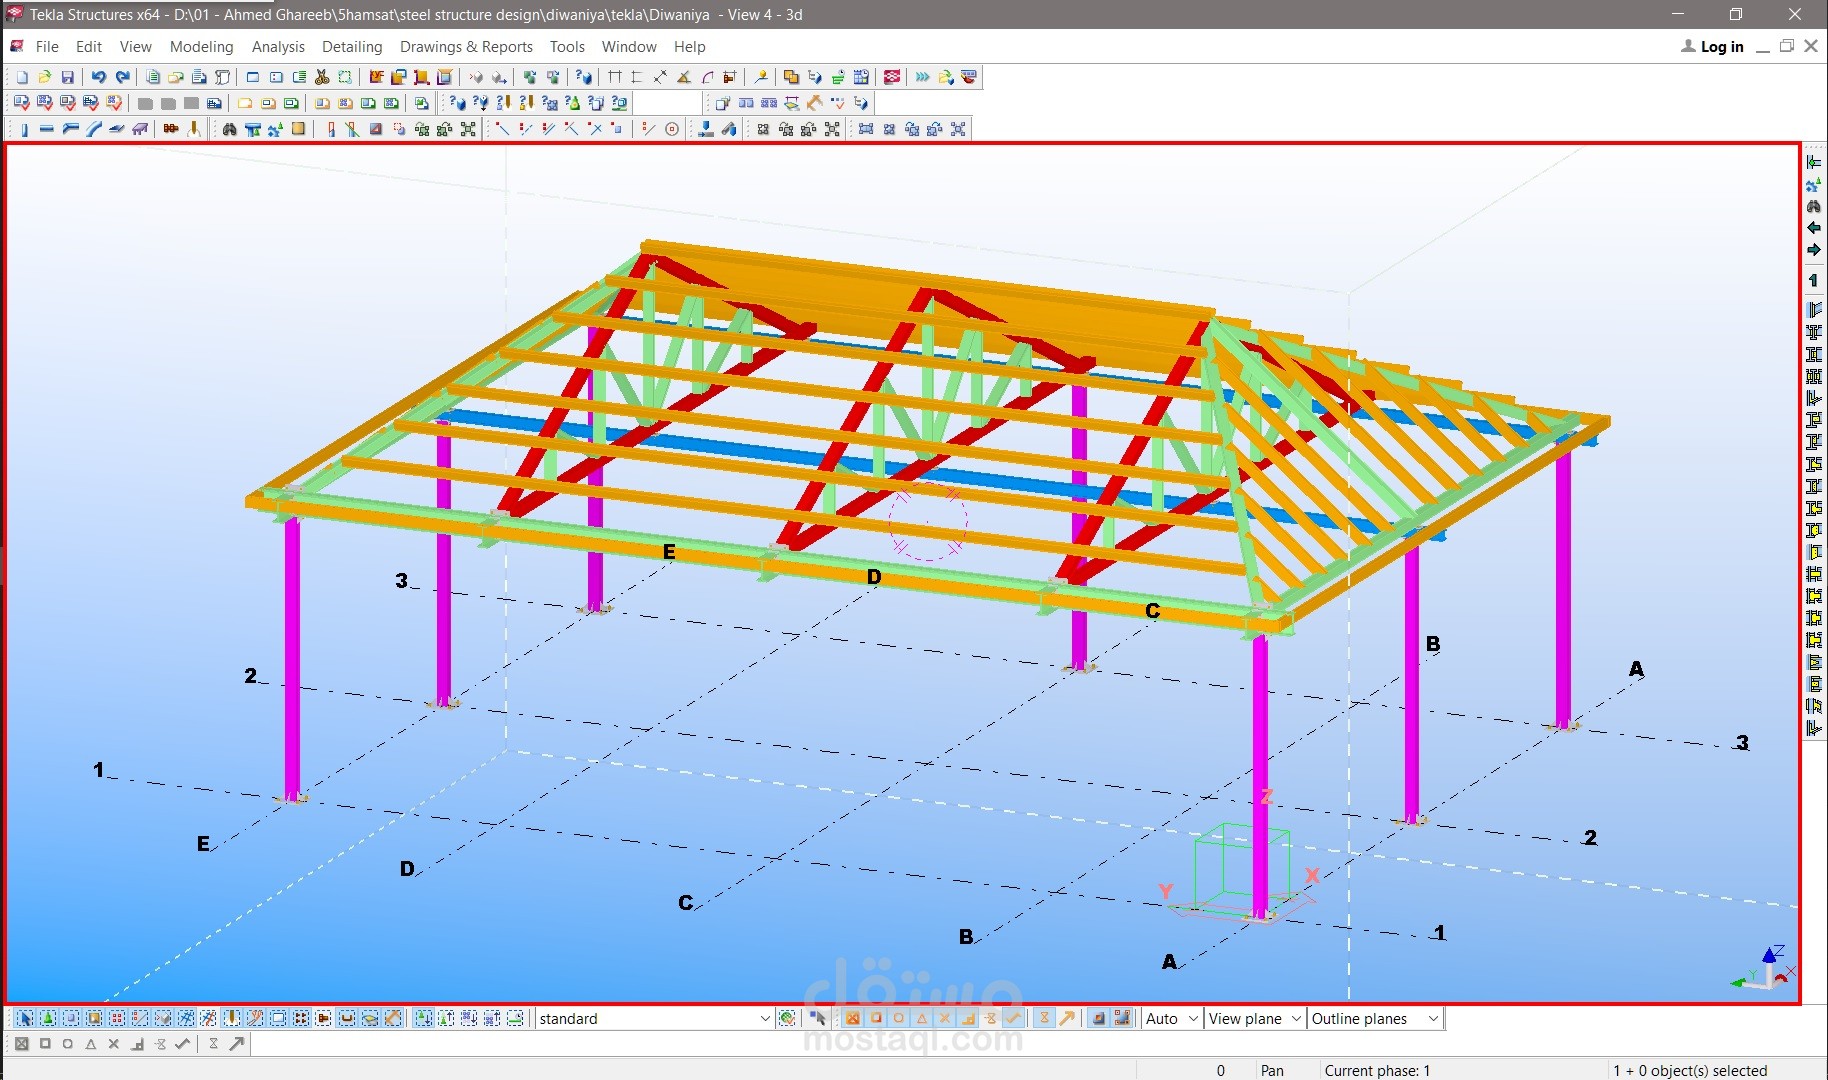Select the Create column tool

pyautogui.click(x=24, y=129)
